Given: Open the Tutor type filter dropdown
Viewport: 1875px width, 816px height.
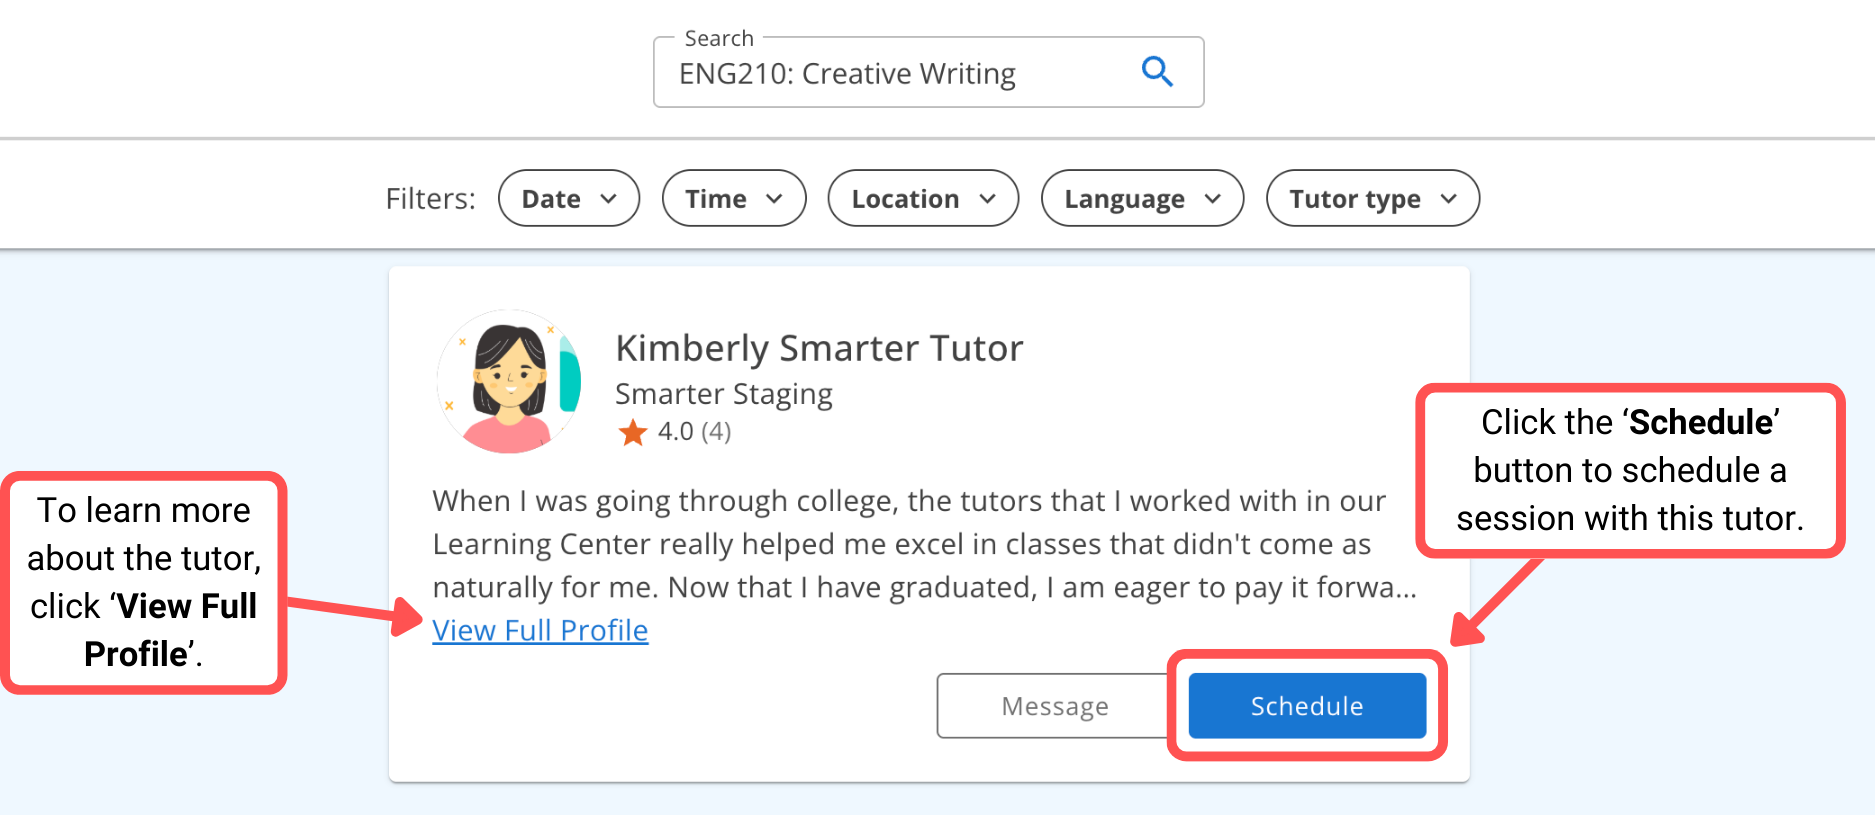Looking at the screenshot, I should 1371,198.
